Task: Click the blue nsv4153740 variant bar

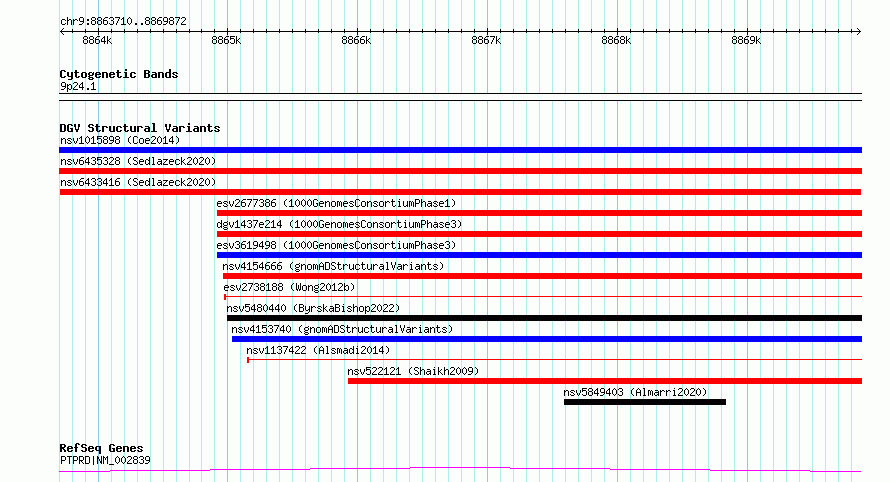Action: click(547, 339)
